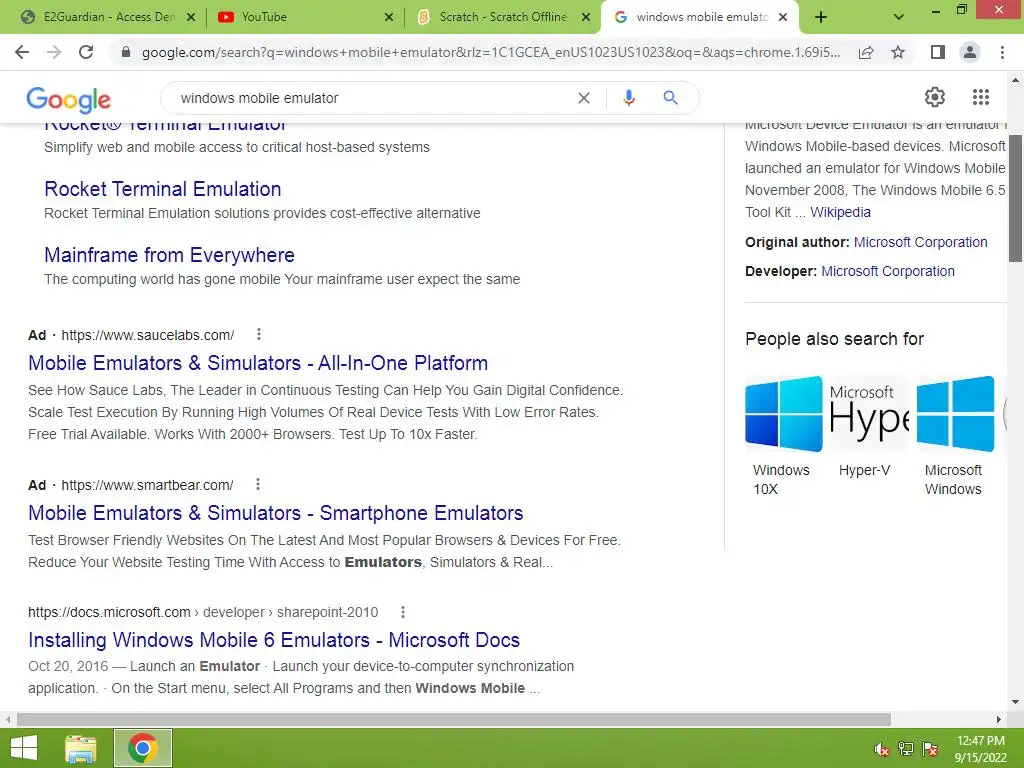Open Chrome side panel
The height and width of the screenshot is (768, 1024).
coord(938,52)
